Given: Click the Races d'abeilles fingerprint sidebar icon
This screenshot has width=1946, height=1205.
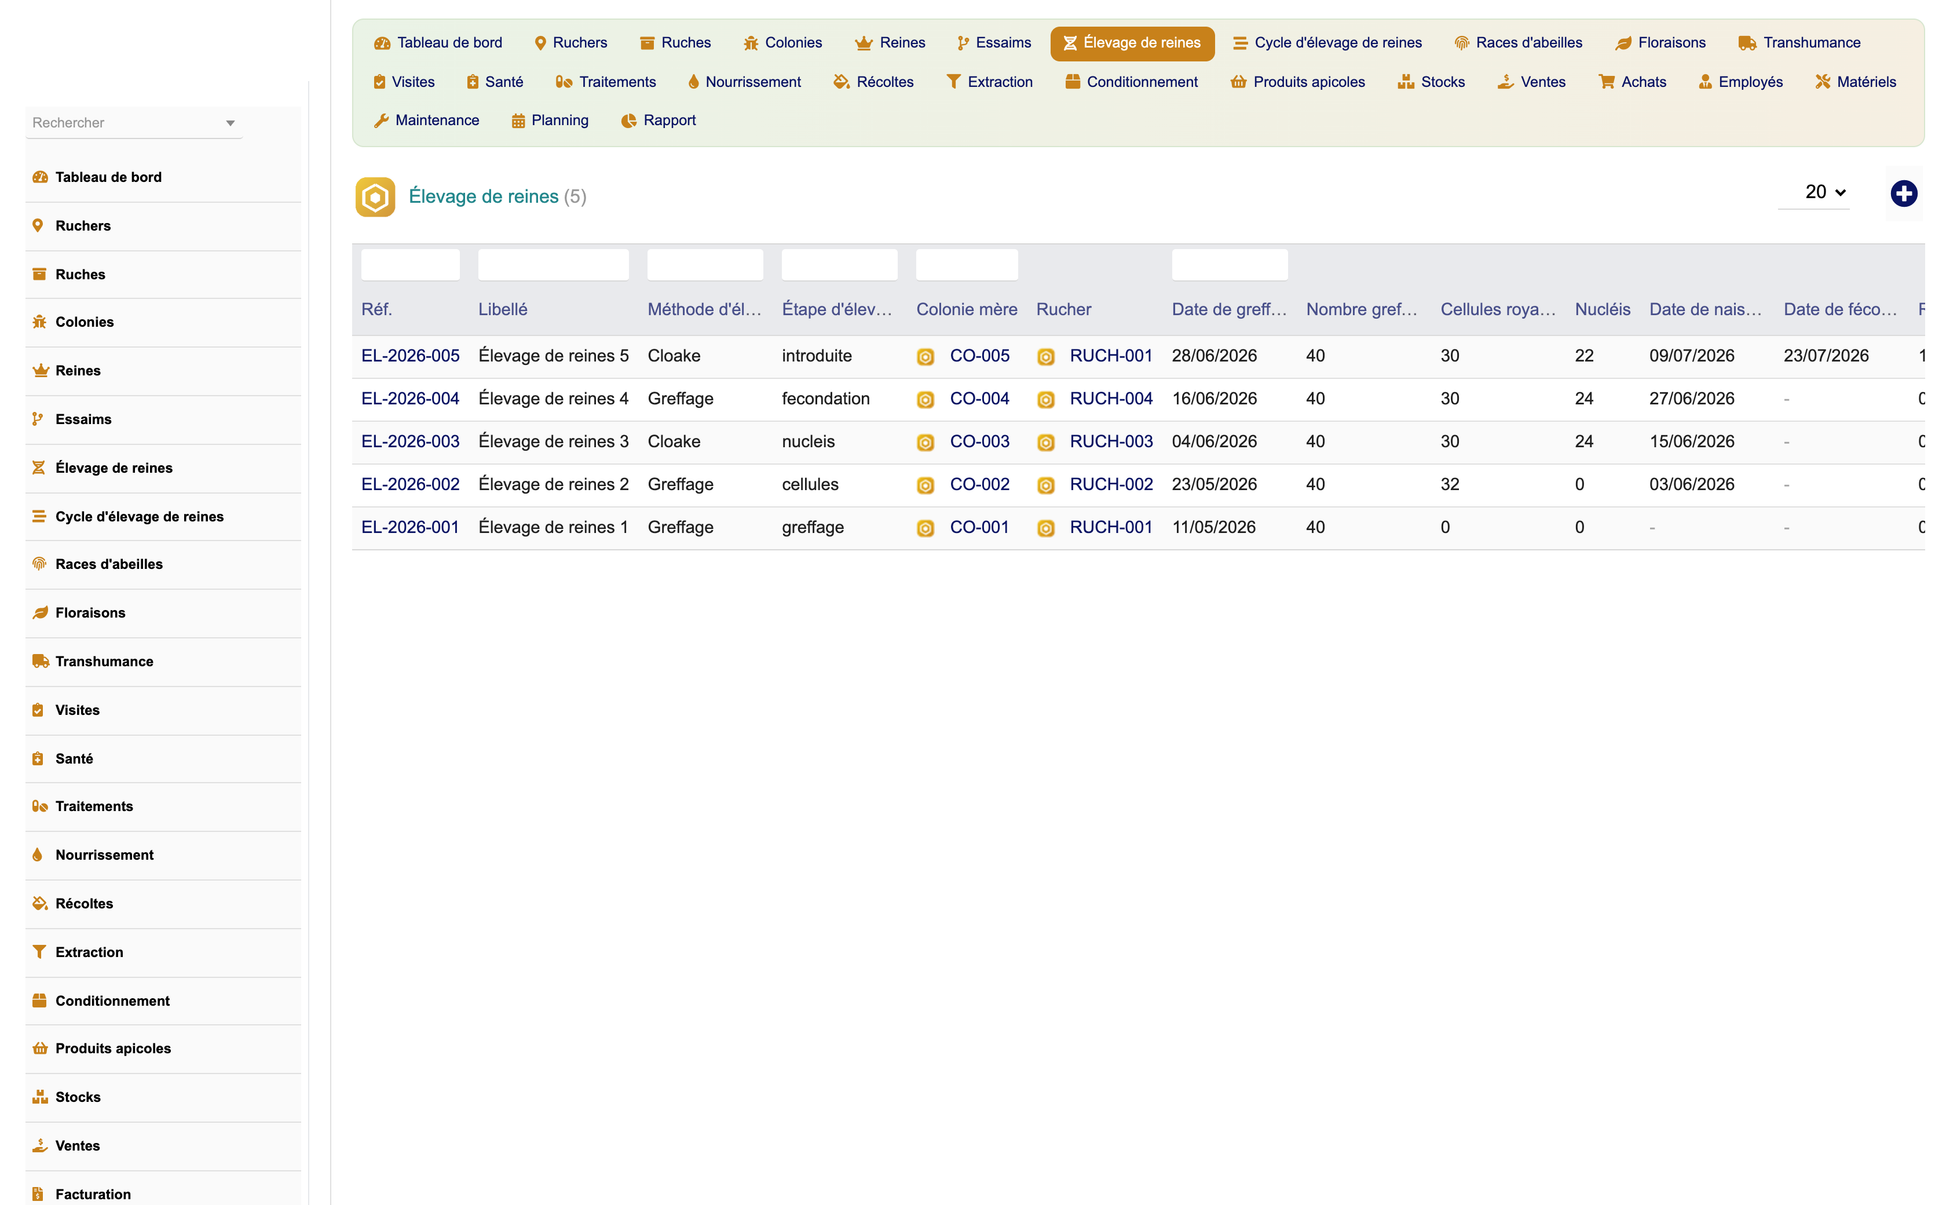Looking at the screenshot, I should point(40,564).
